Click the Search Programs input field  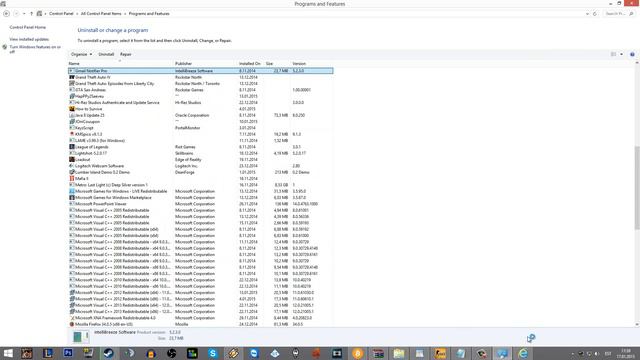point(616,14)
